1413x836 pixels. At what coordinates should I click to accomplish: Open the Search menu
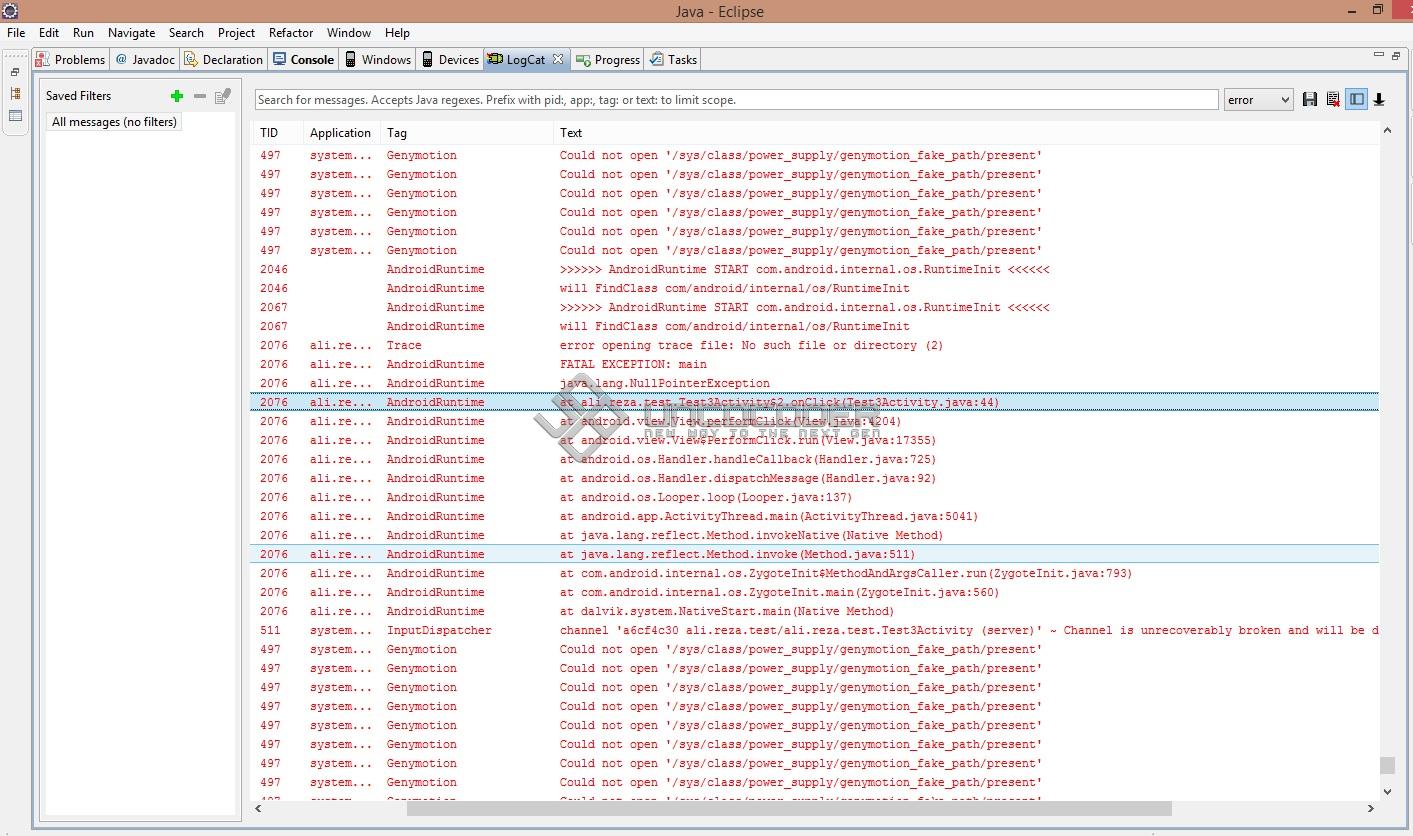[186, 32]
